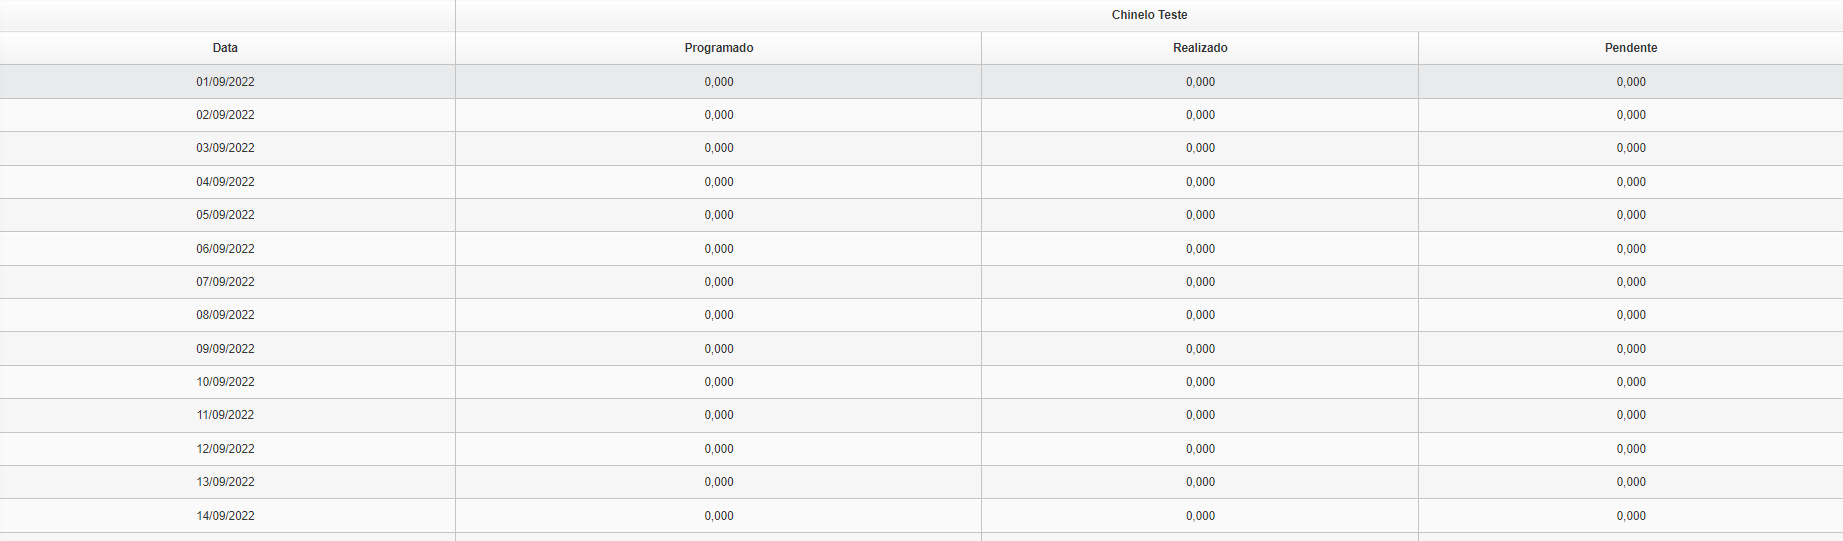Select date cell 08/09/2022
The width and height of the screenshot is (1843, 541).
coord(226,315)
